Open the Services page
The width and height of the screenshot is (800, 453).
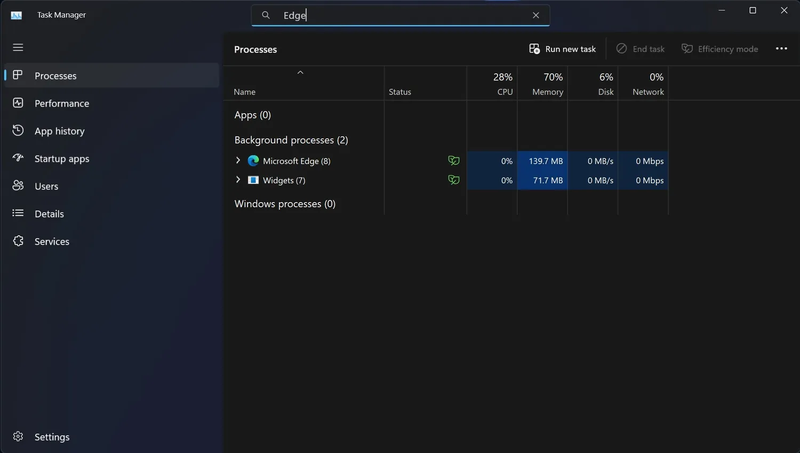pyautogui.click(x=112, y=241)
